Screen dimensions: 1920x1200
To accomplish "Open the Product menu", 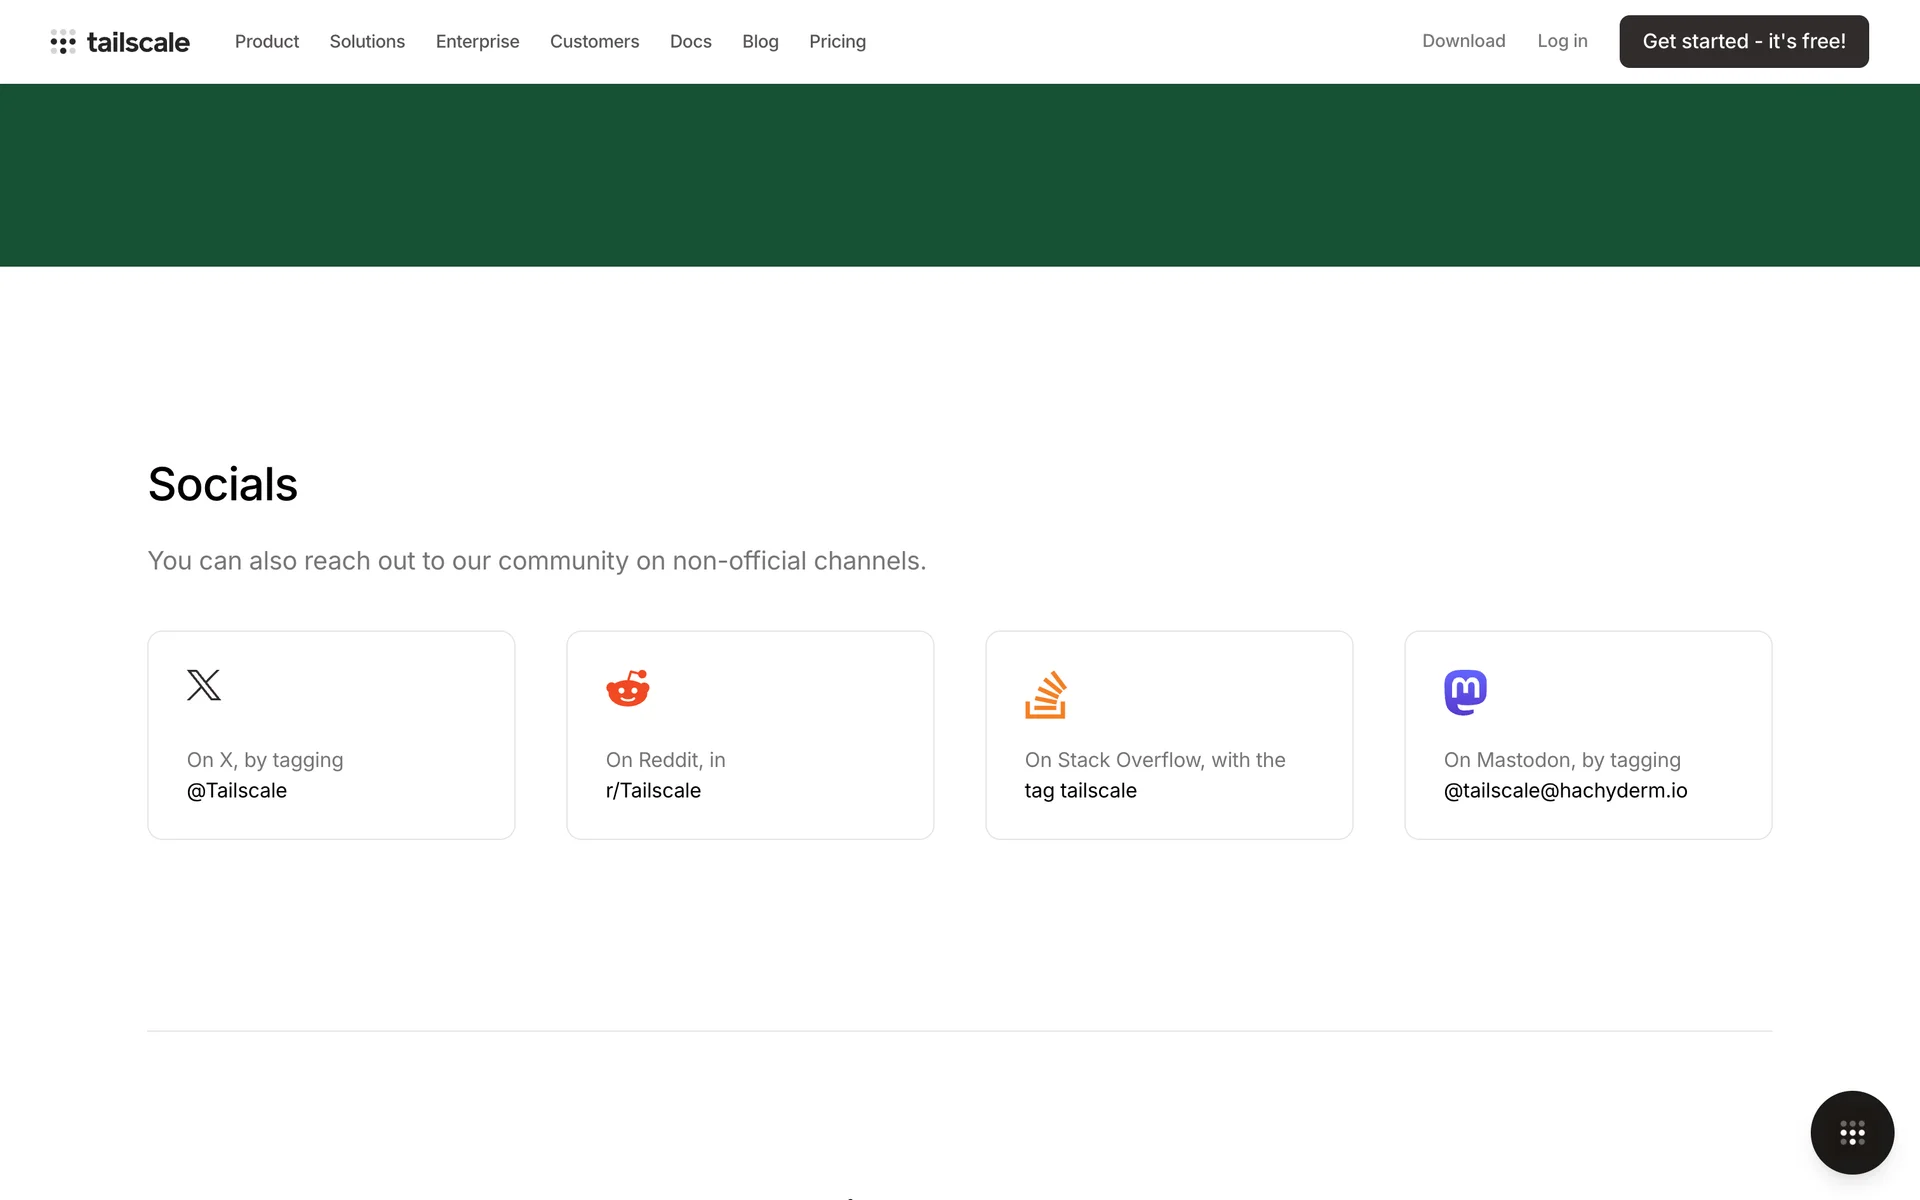I will [267, 41].
